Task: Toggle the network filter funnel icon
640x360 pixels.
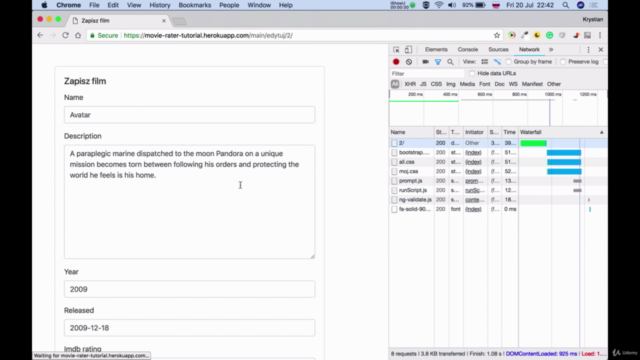Action: click(x=438, y=62)
